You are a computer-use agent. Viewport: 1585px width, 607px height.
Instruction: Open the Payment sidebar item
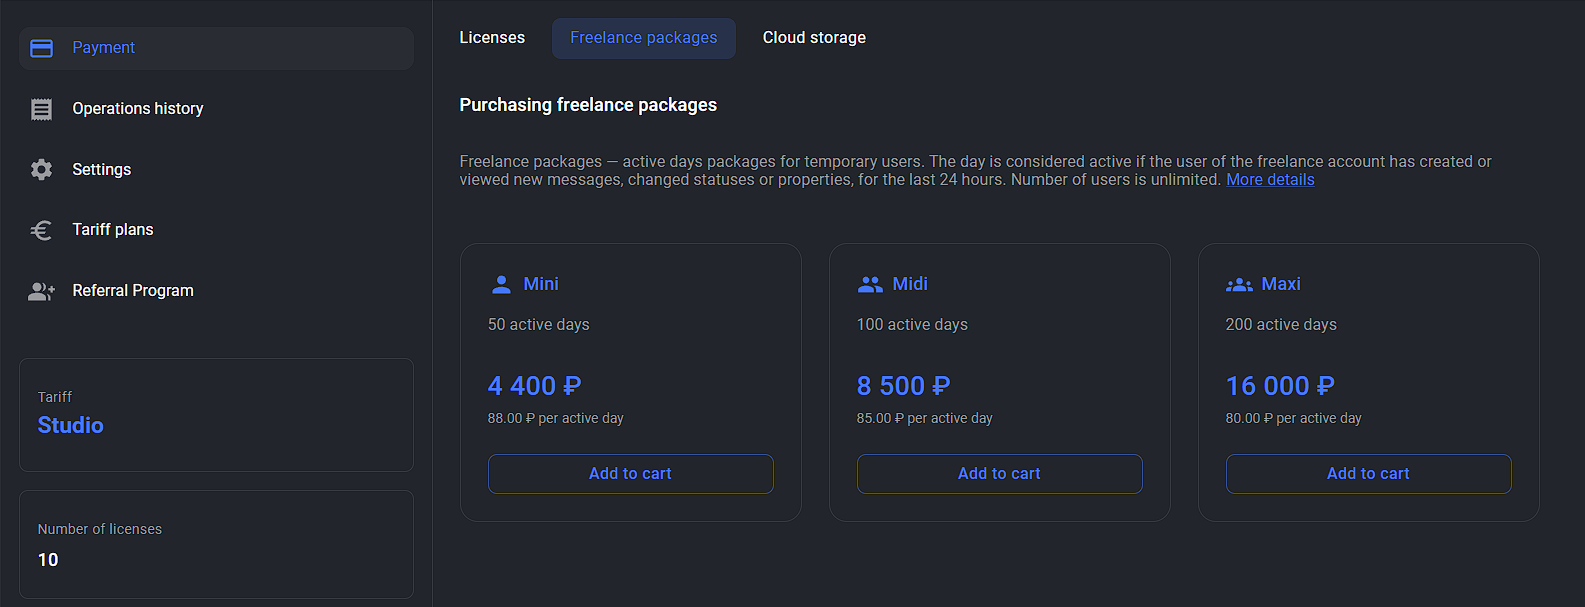216,48
